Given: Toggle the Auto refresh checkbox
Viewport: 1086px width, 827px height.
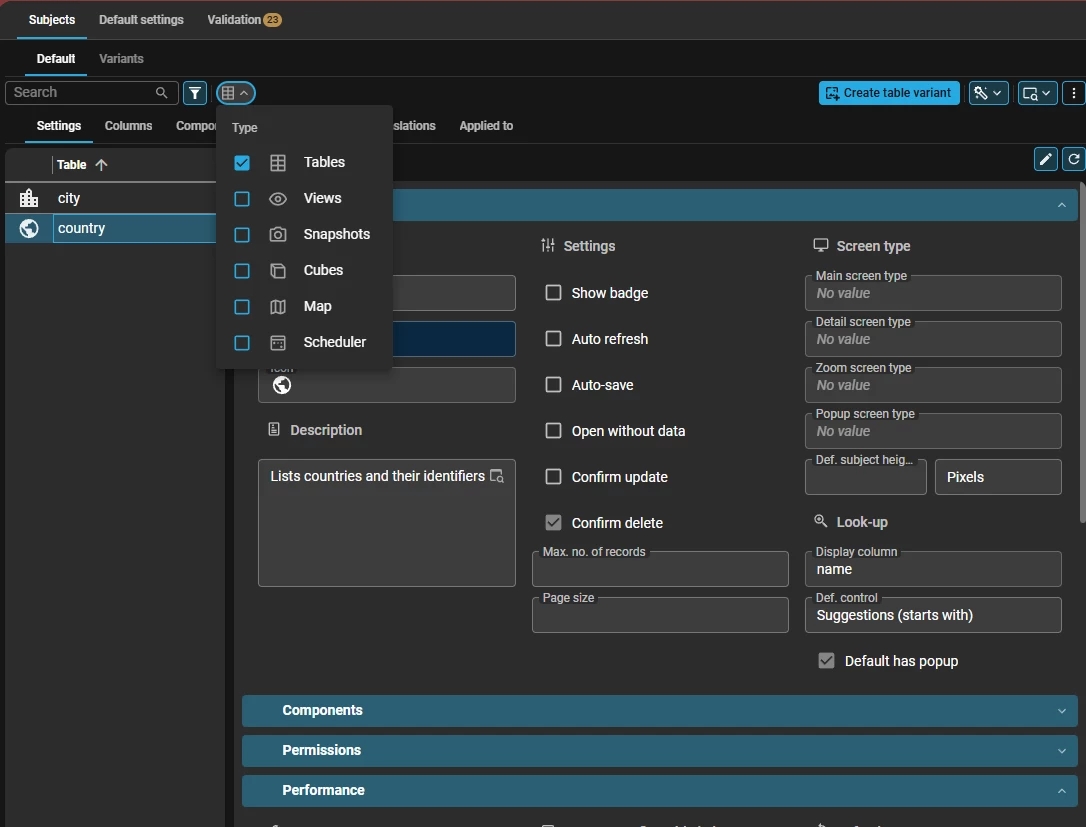Looking at the screenshot, I should (553, 339).
